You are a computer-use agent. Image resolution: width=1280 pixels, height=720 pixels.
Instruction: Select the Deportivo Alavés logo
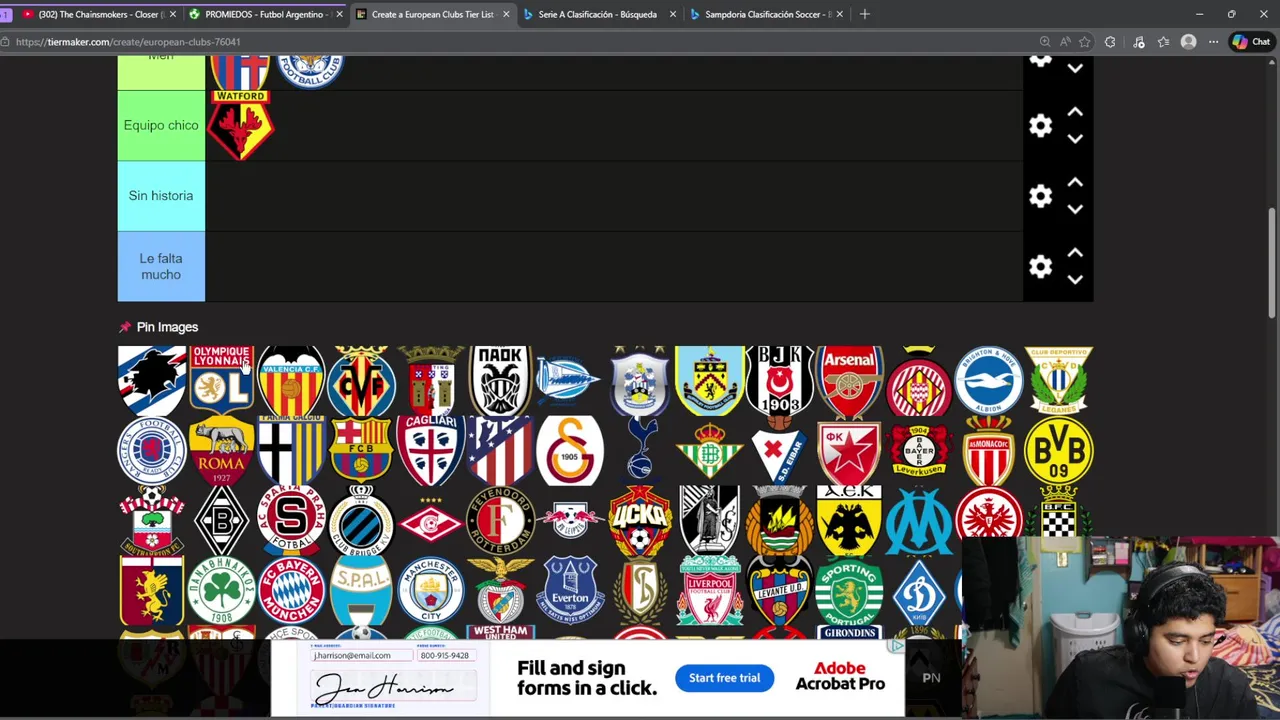click(570, 381)
